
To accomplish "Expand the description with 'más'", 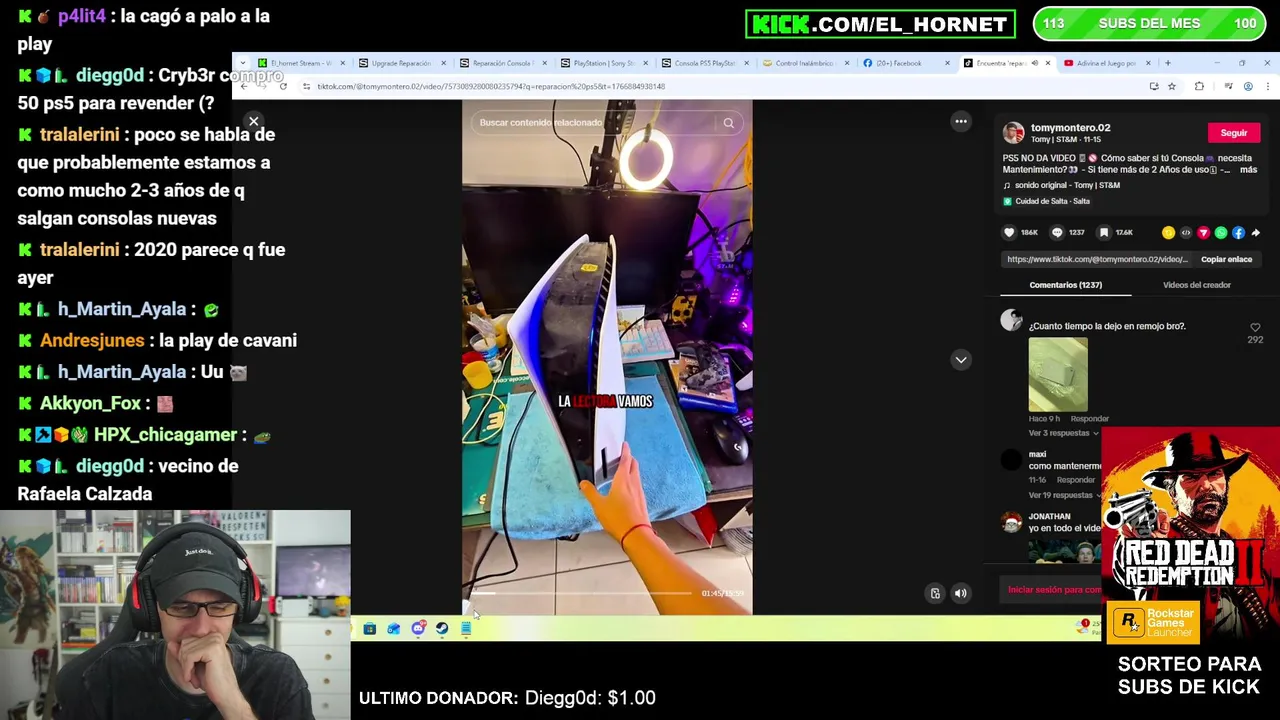I will pyautogui.click(x=1248, y=170).
